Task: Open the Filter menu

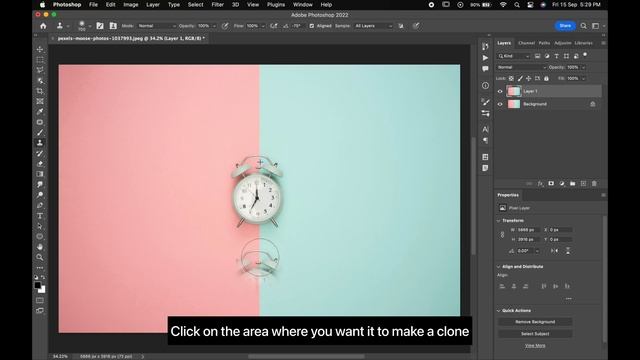Action: [218, 5]
